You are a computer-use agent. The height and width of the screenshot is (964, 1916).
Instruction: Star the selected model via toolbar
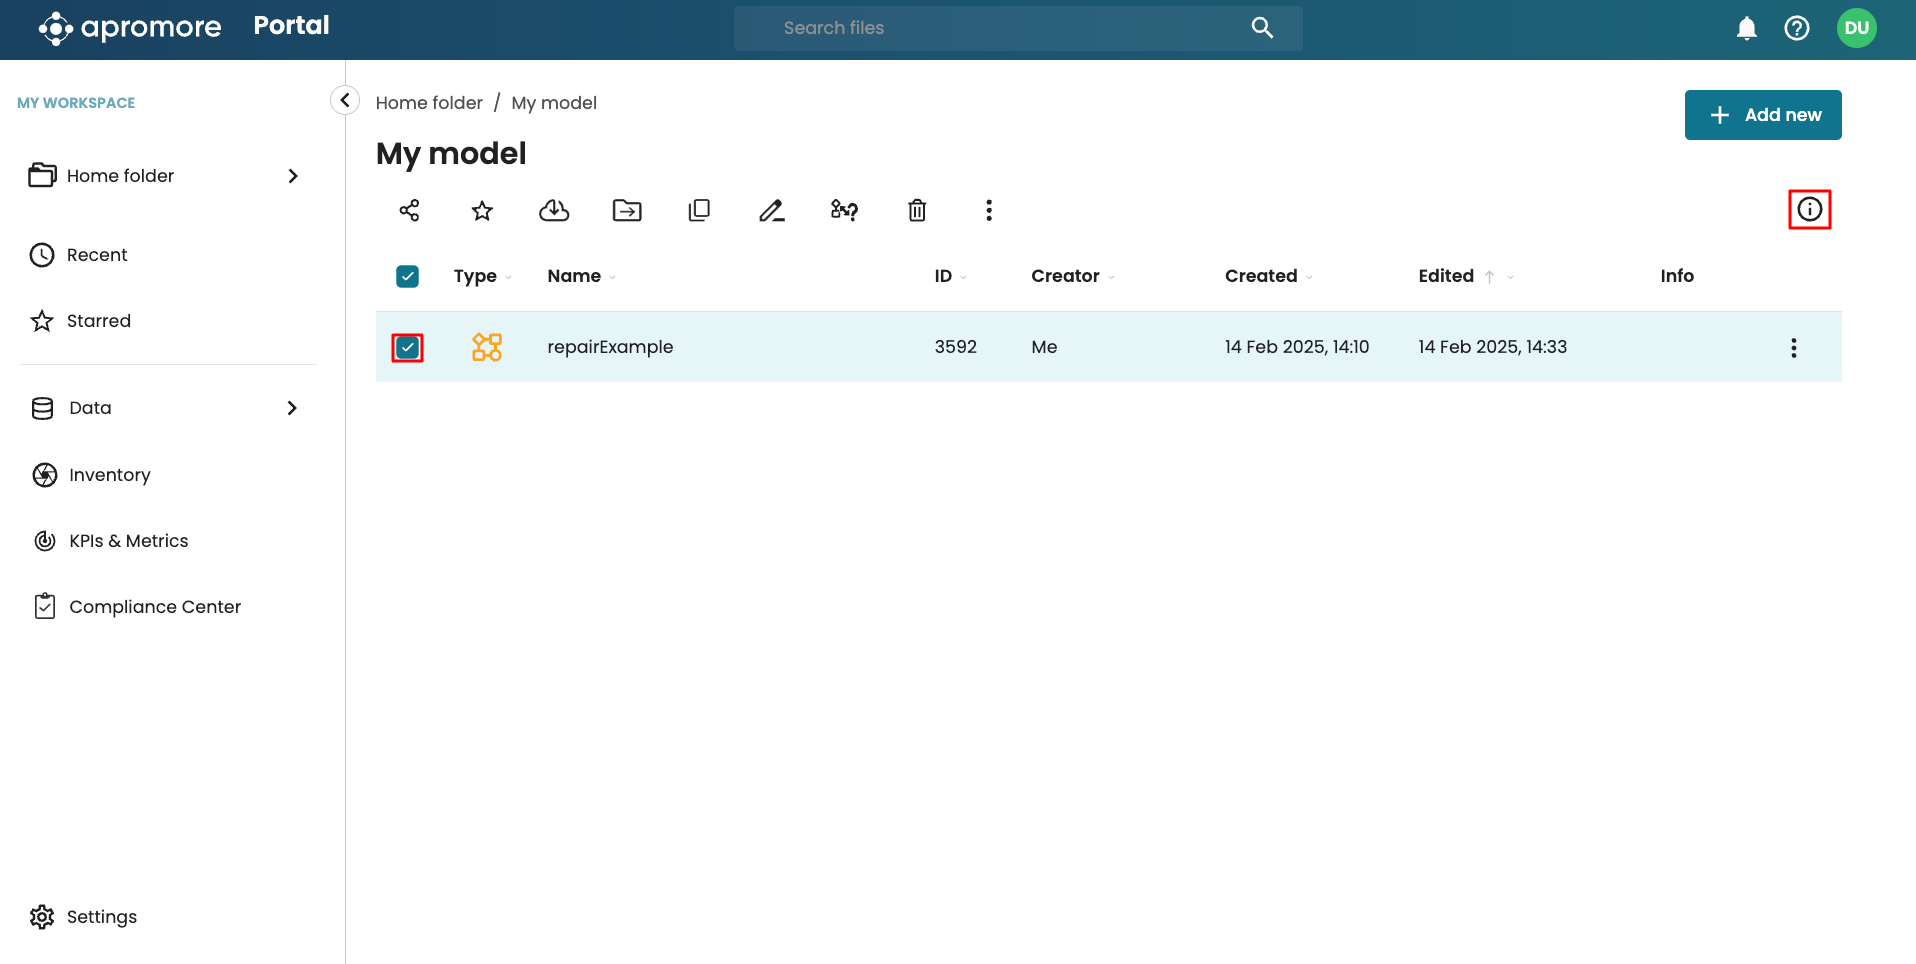coord(482,210)
